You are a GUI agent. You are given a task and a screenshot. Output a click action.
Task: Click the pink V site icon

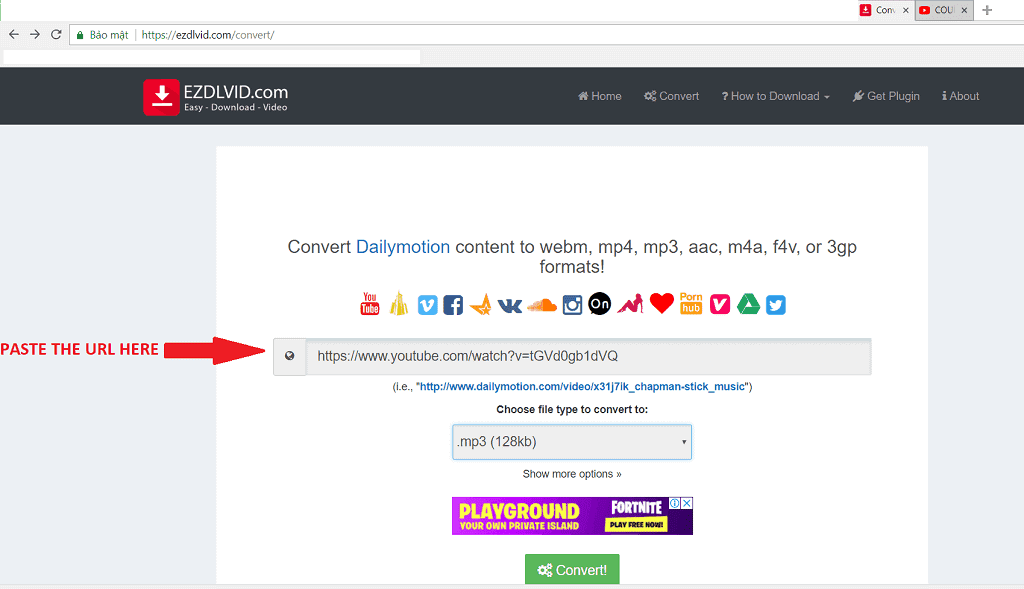click(720, 304)
